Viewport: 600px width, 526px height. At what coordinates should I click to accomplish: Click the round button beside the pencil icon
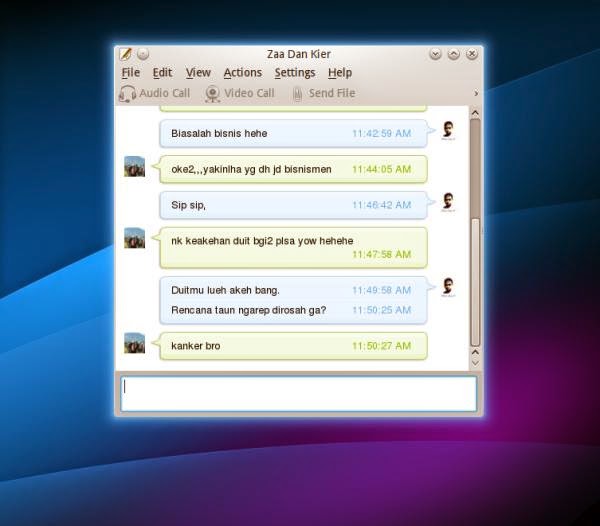click(143, 54)
